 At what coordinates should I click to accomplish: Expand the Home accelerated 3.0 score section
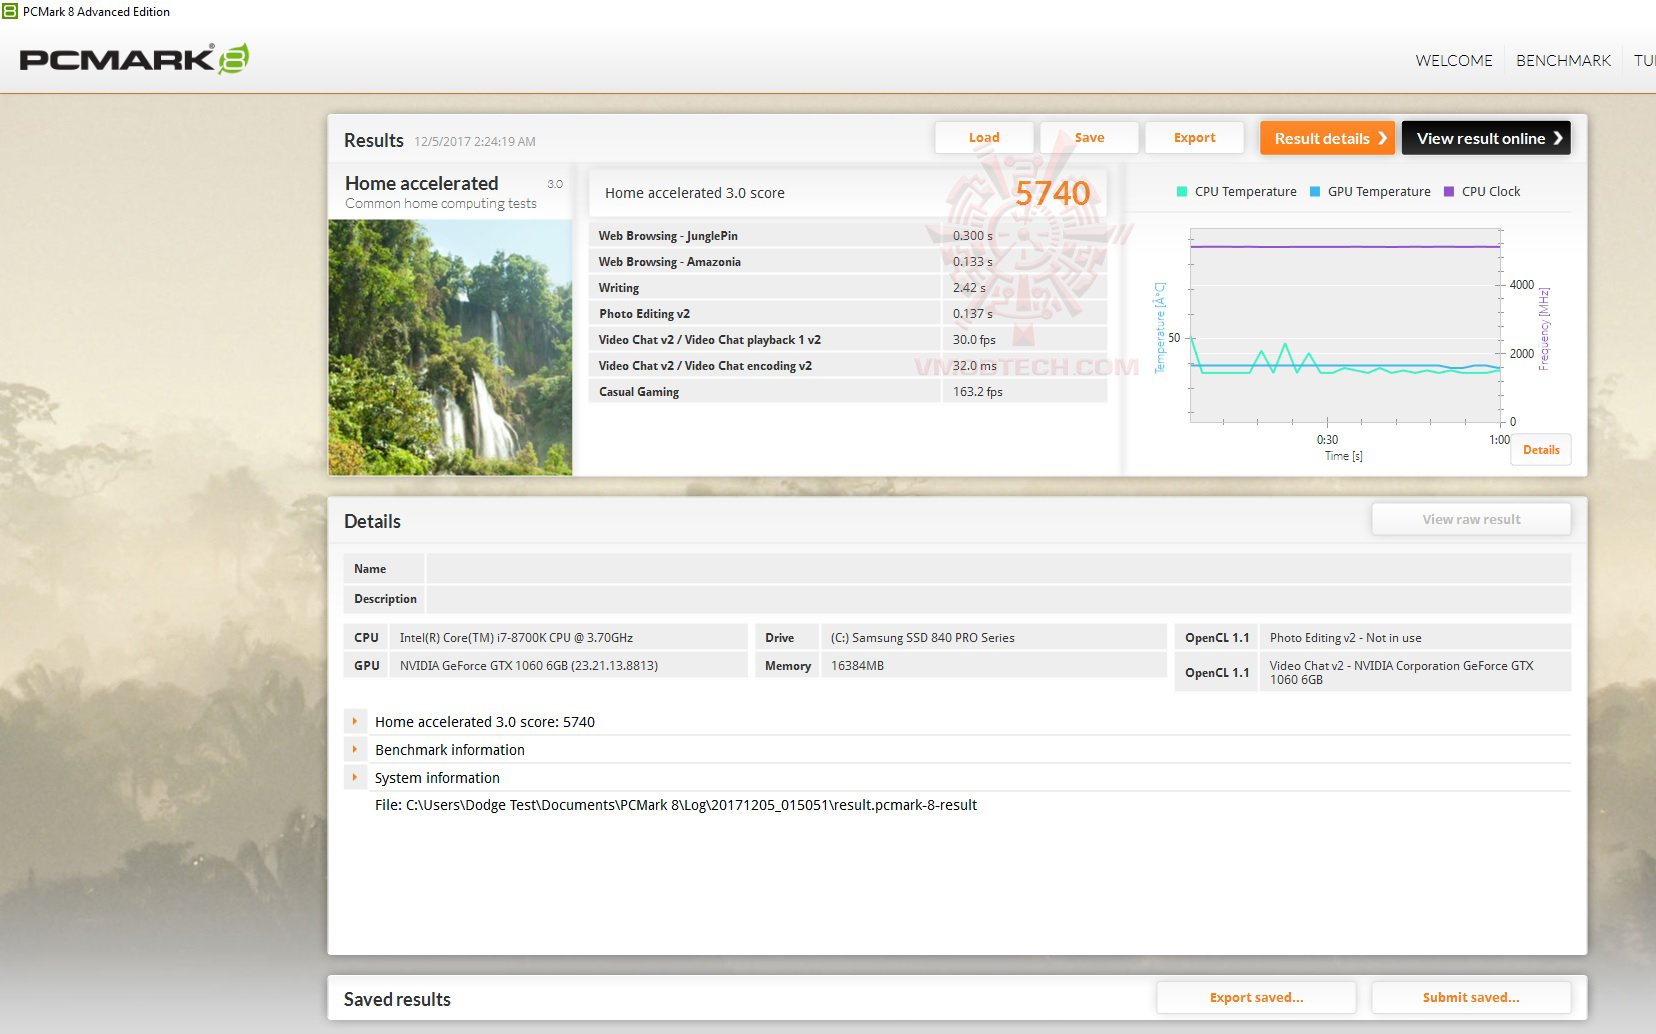(x=354, y=721)
